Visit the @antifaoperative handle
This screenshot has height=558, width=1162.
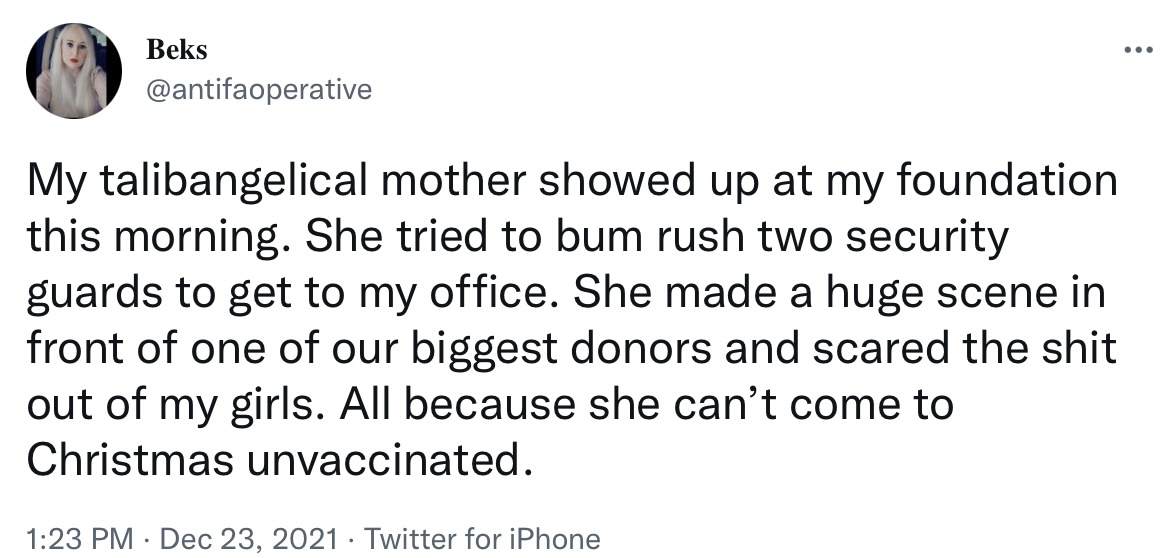(259, 90)
